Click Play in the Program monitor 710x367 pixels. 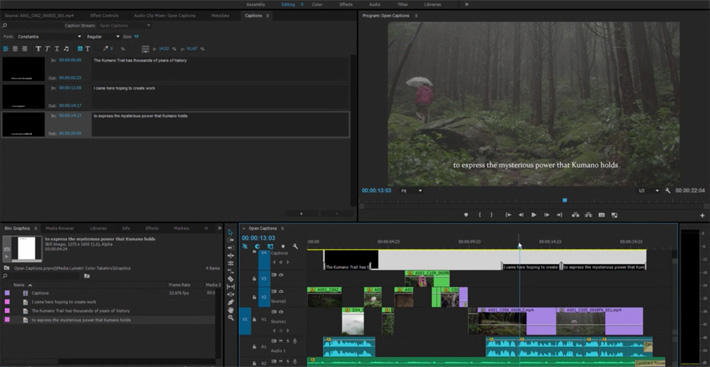tap(533, 215)
